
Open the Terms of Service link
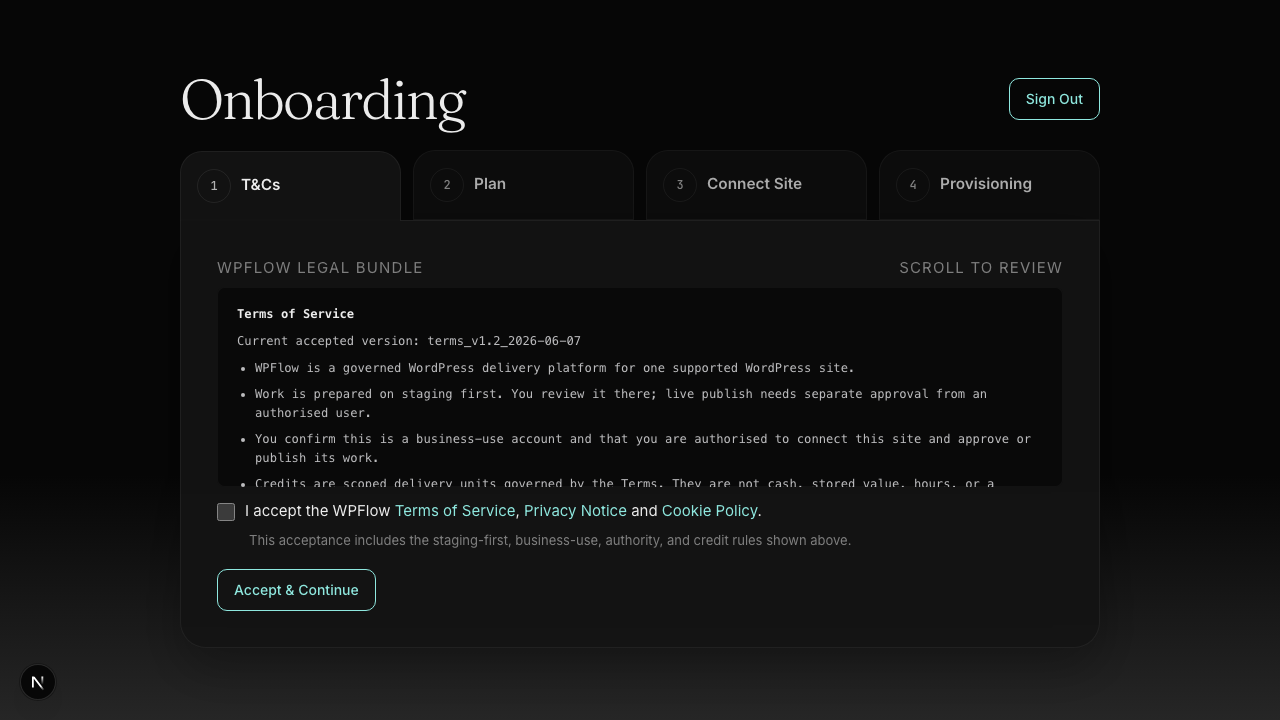tap(455, 511)
